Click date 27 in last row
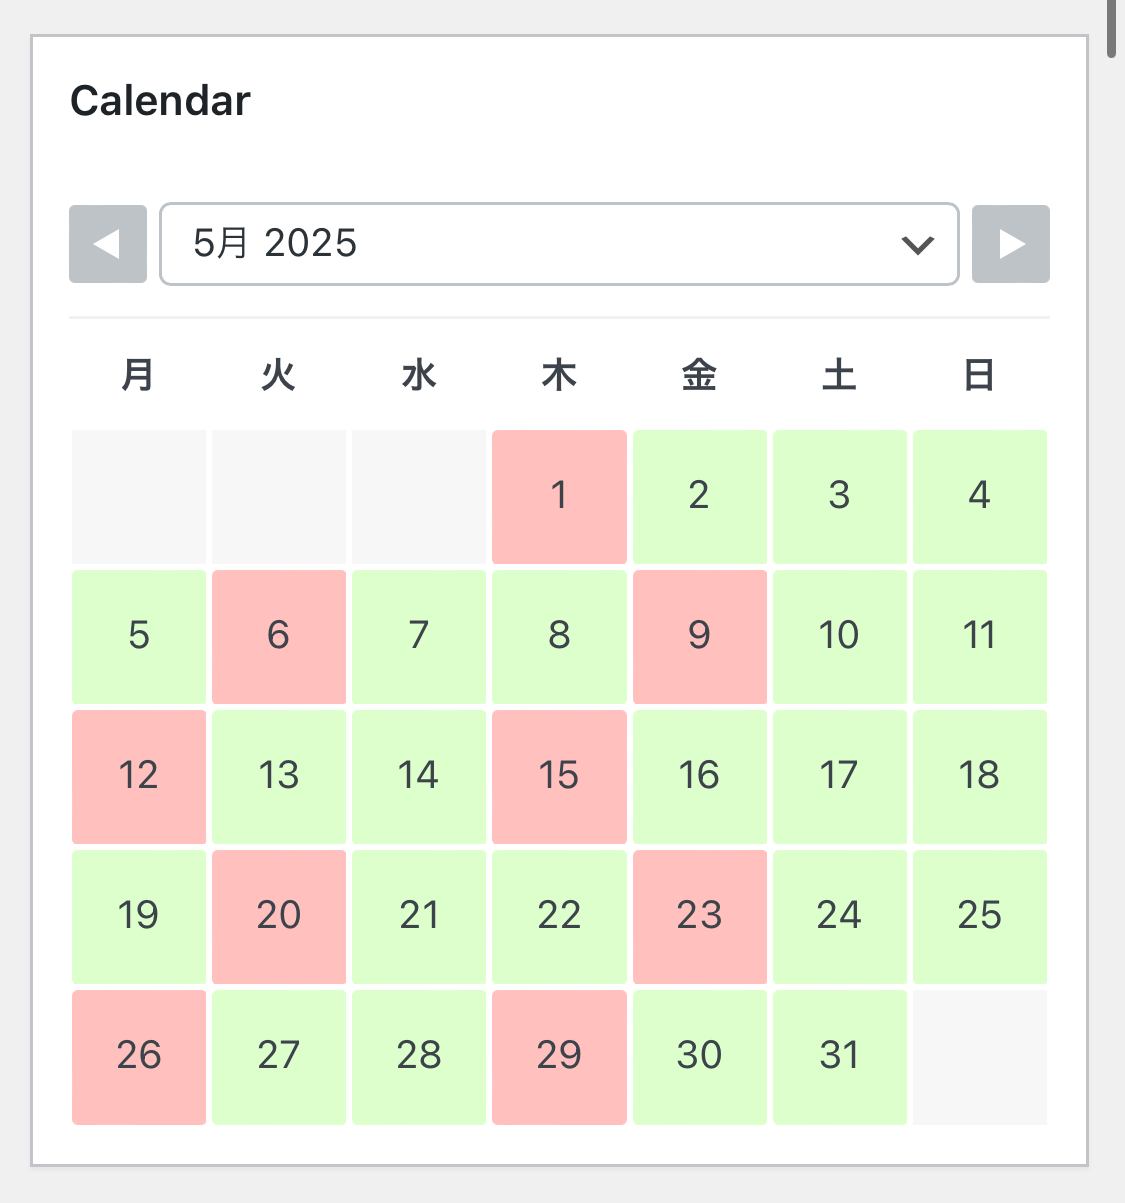This screenshot has width=1125, height=1203. point(279,1057)
